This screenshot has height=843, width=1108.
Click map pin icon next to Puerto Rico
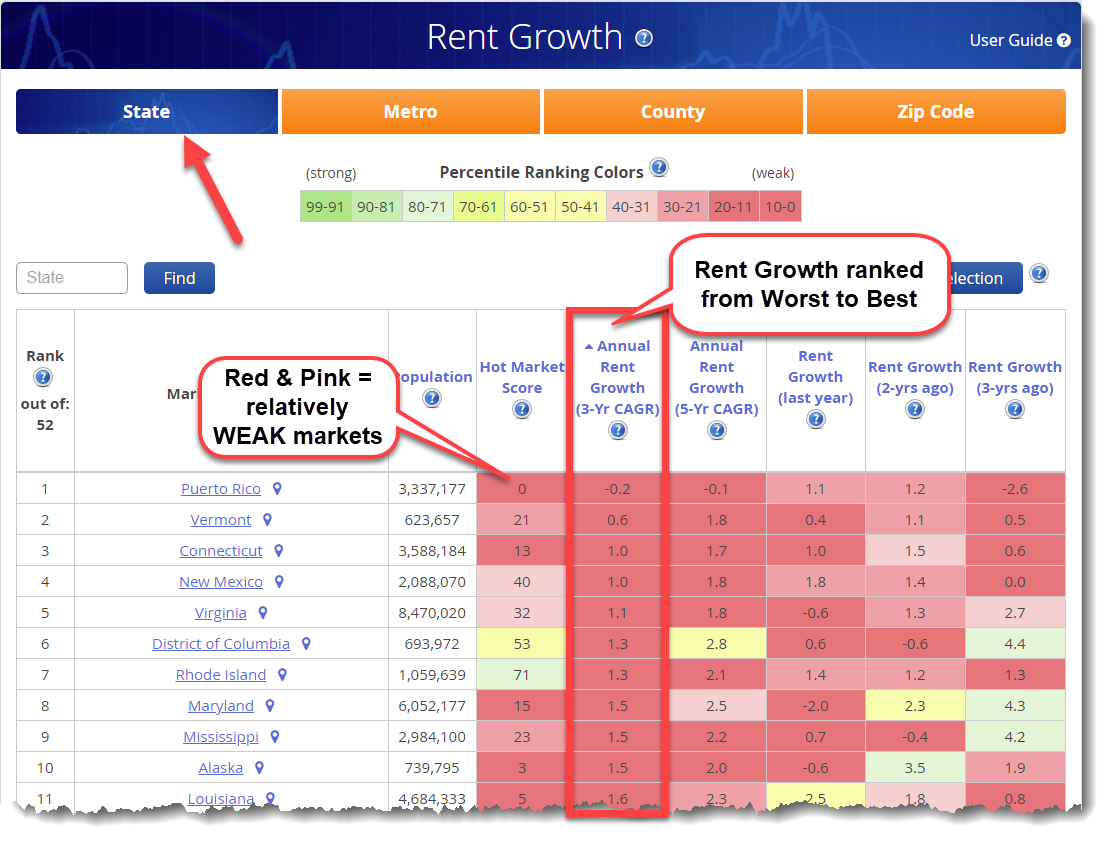pyautogui.click(x=277, y=489)
